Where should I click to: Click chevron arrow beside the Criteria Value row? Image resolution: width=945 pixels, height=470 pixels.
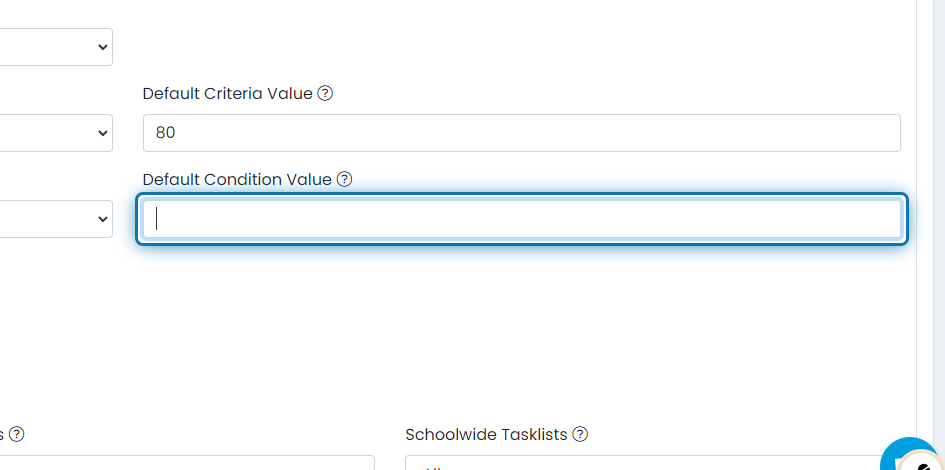102,133
